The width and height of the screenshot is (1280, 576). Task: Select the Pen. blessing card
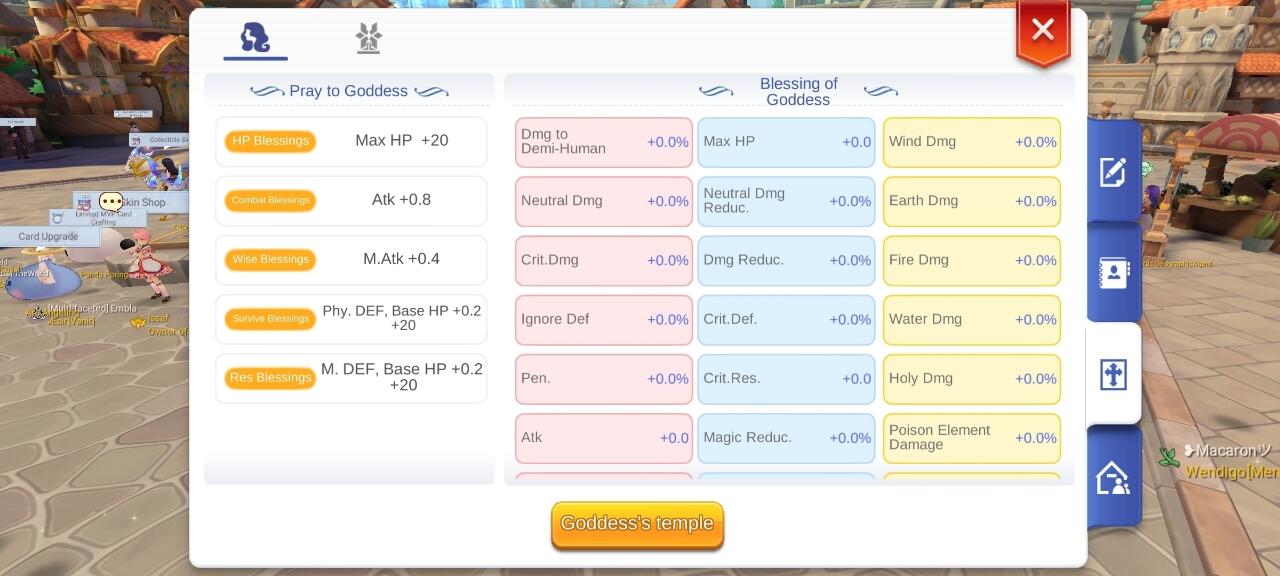coord(604,379)
